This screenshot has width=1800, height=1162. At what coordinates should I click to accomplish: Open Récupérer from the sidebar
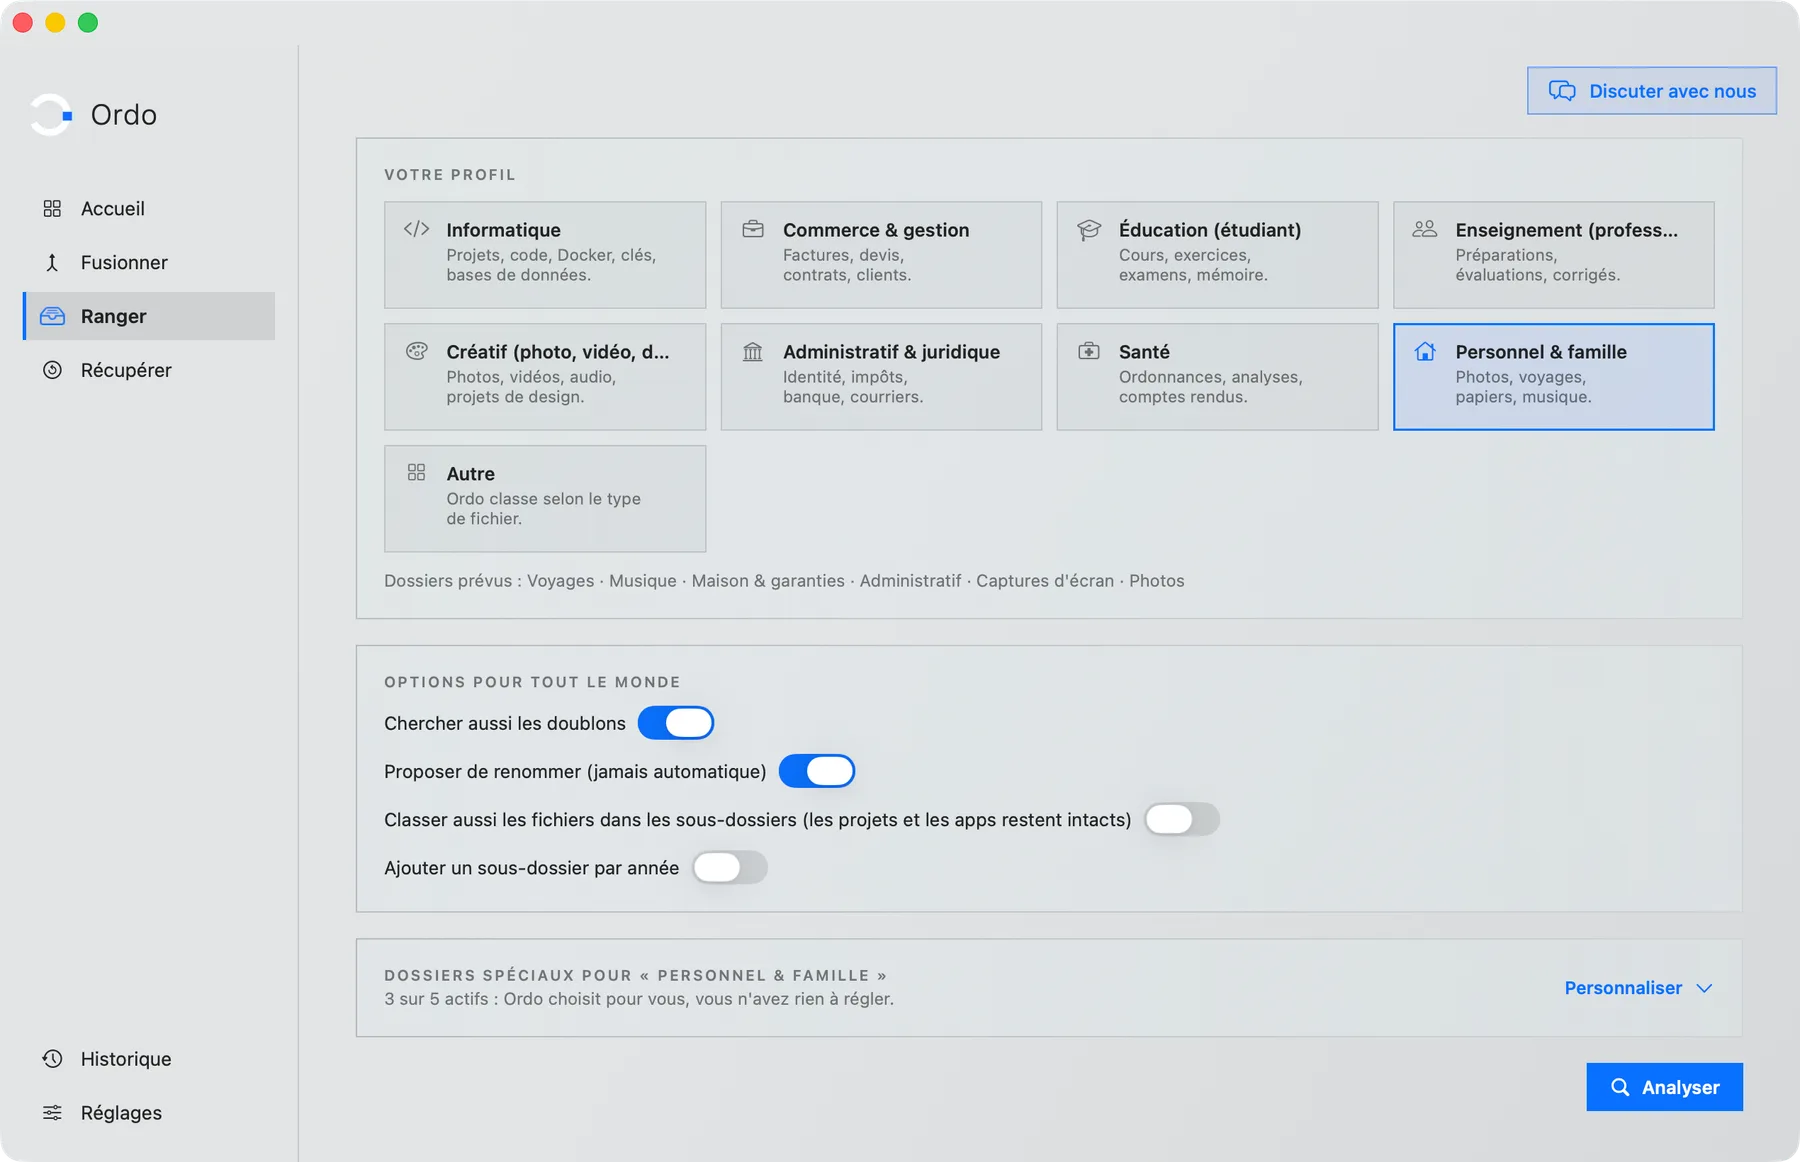(x=148, y=370)
